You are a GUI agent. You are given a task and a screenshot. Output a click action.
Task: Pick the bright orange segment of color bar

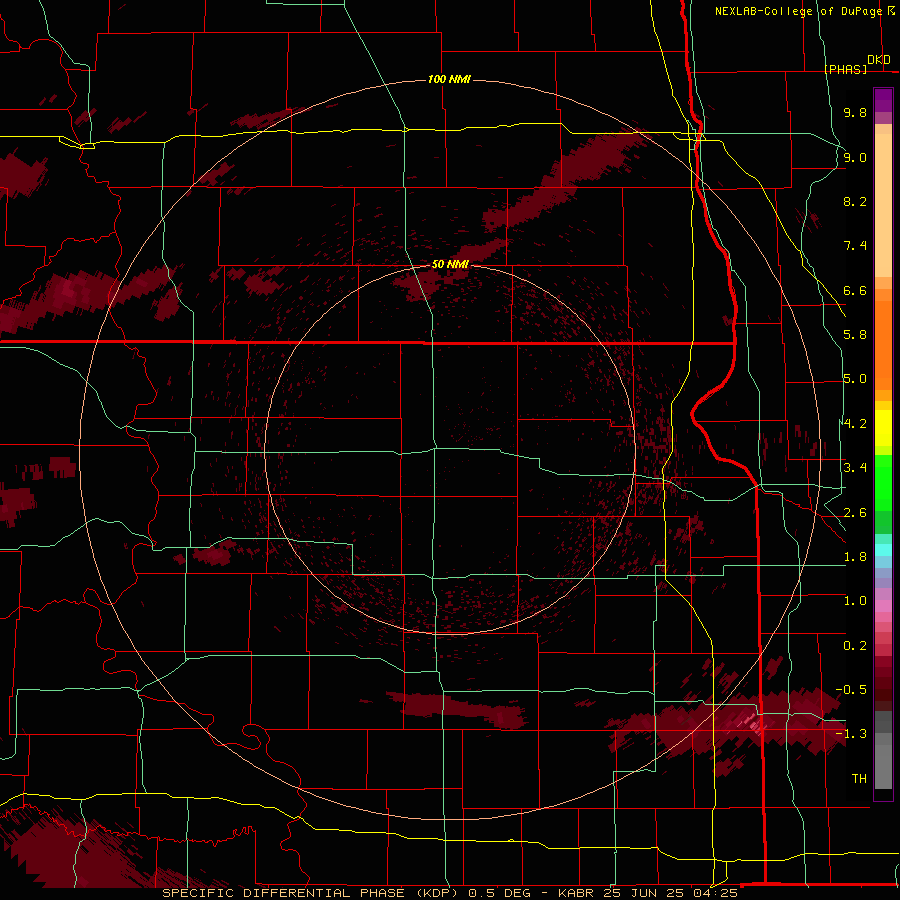883,346
